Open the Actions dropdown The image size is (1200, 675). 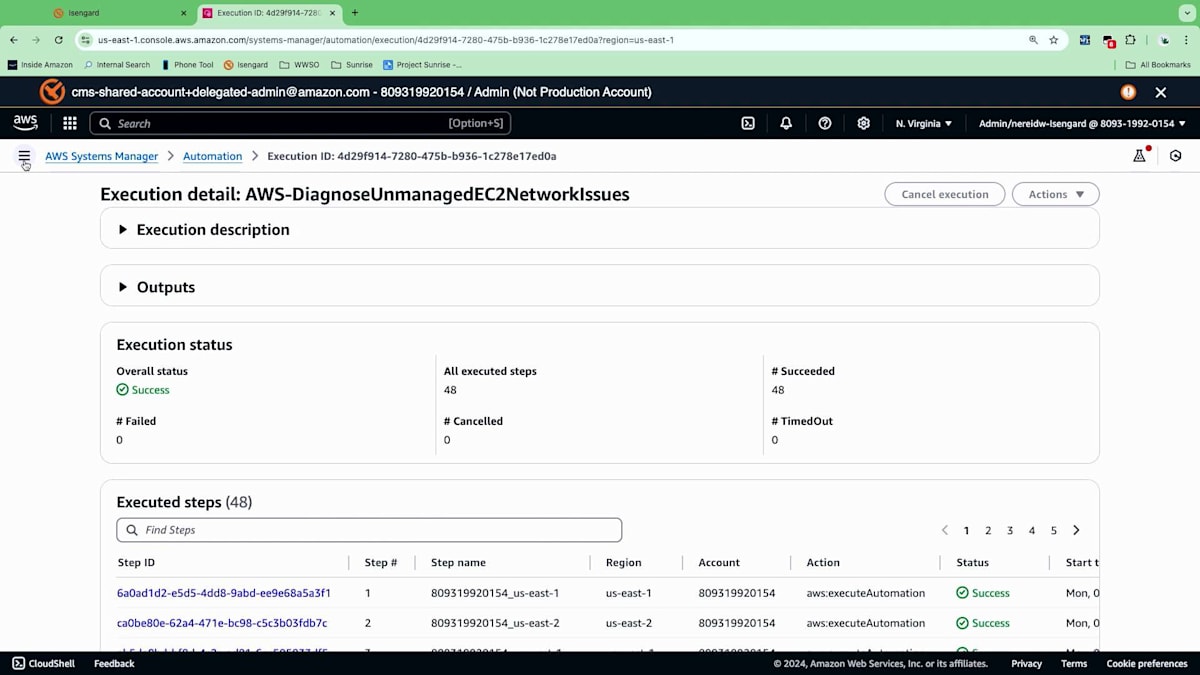[x=1056, y=194]
